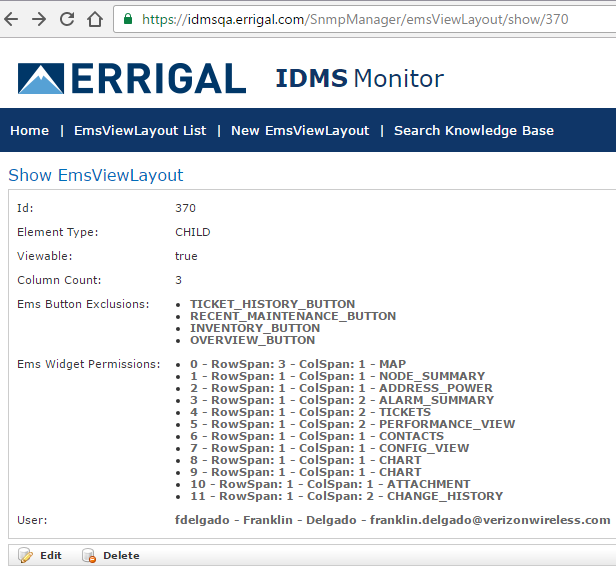Open the OVERVIEW_BUTTON exclusion

click(x=252, y=340)
